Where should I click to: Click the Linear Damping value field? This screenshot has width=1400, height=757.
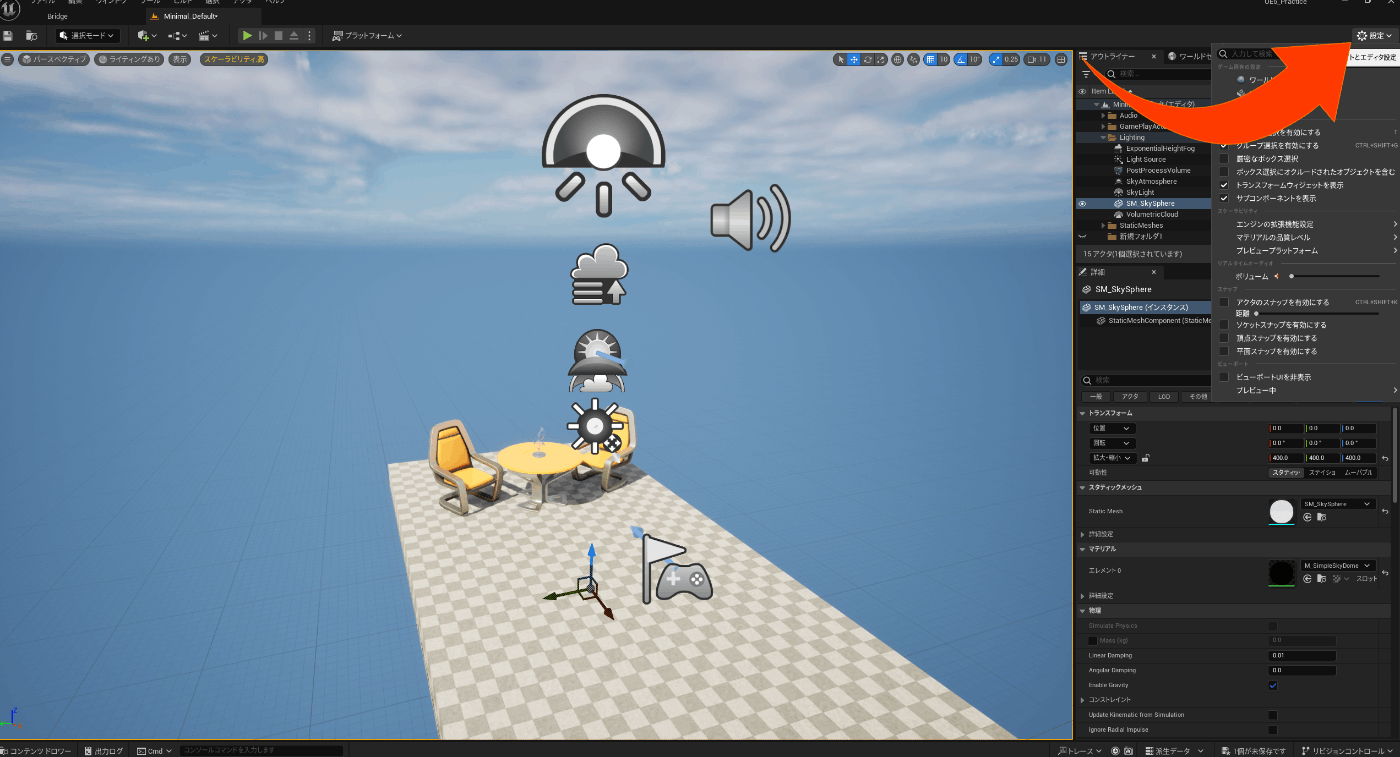[x=1303, y=656]
